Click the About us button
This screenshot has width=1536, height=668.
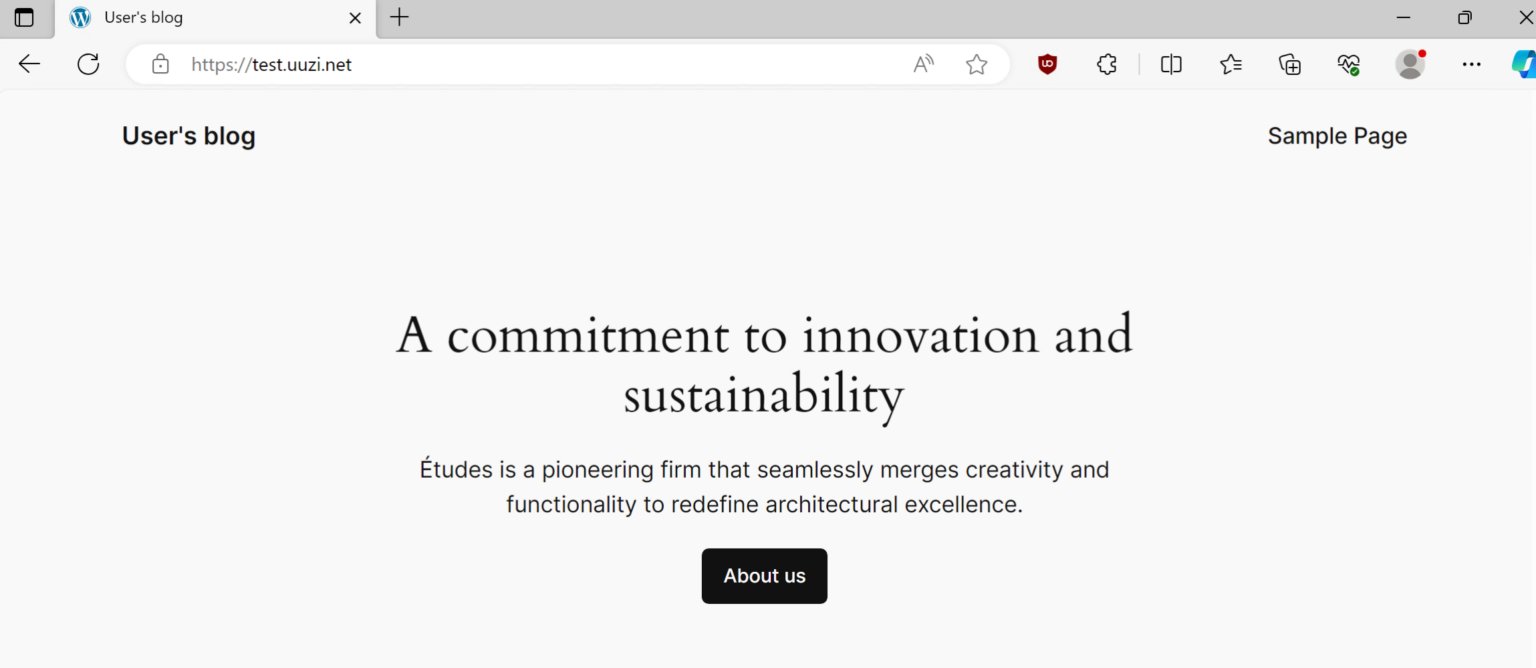pos(764,576)
